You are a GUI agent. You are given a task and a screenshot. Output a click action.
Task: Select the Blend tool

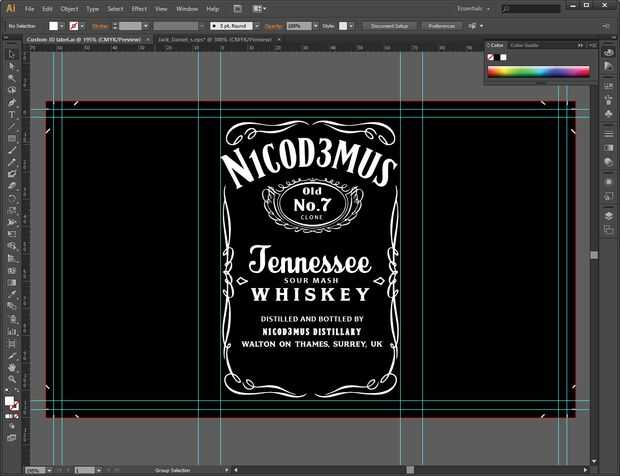click(12, 306)
